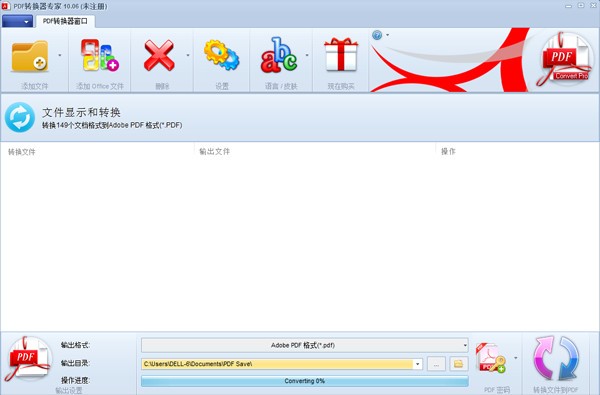Start conversion with the circular arrows icon
The image size is (600, 395).
point(556,359)
